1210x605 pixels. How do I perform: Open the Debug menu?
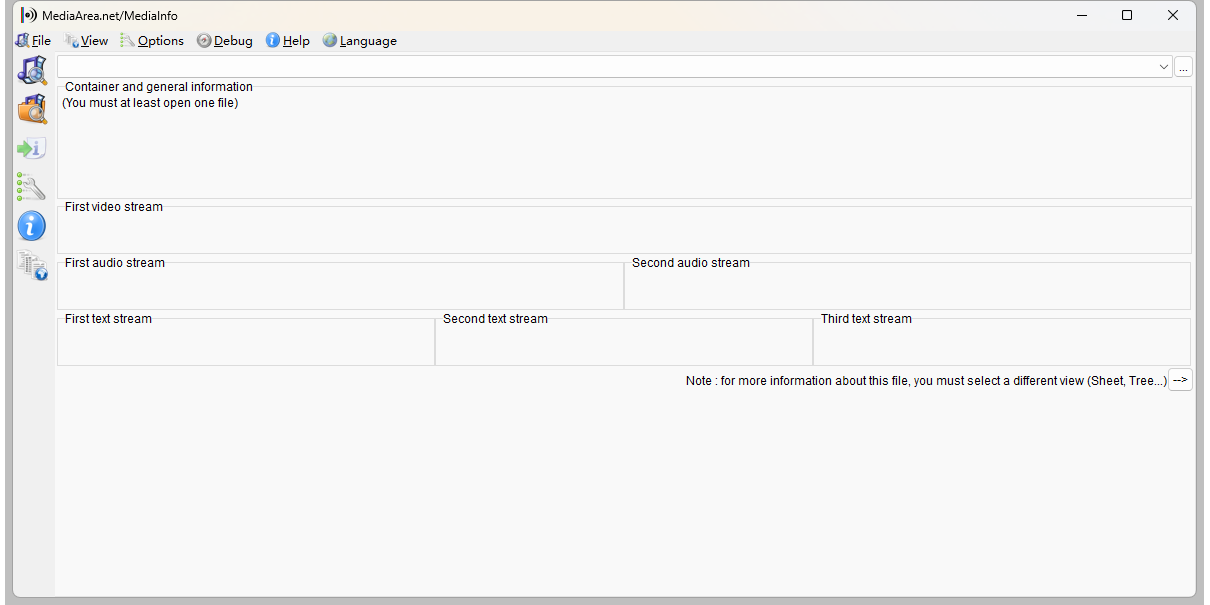[x=225, y=41]
